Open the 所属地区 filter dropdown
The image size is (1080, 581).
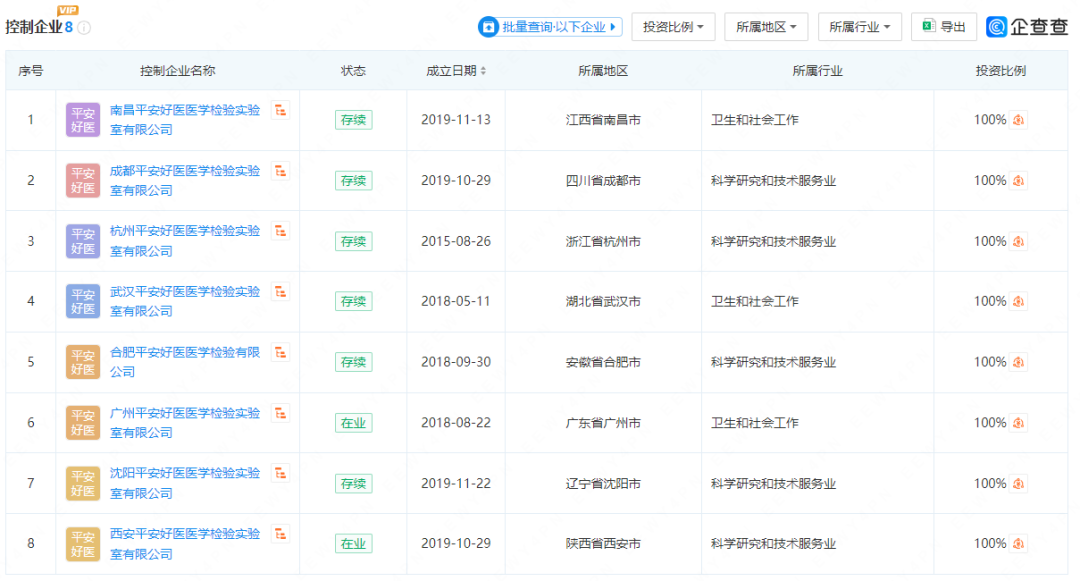[x=766, y=27]
